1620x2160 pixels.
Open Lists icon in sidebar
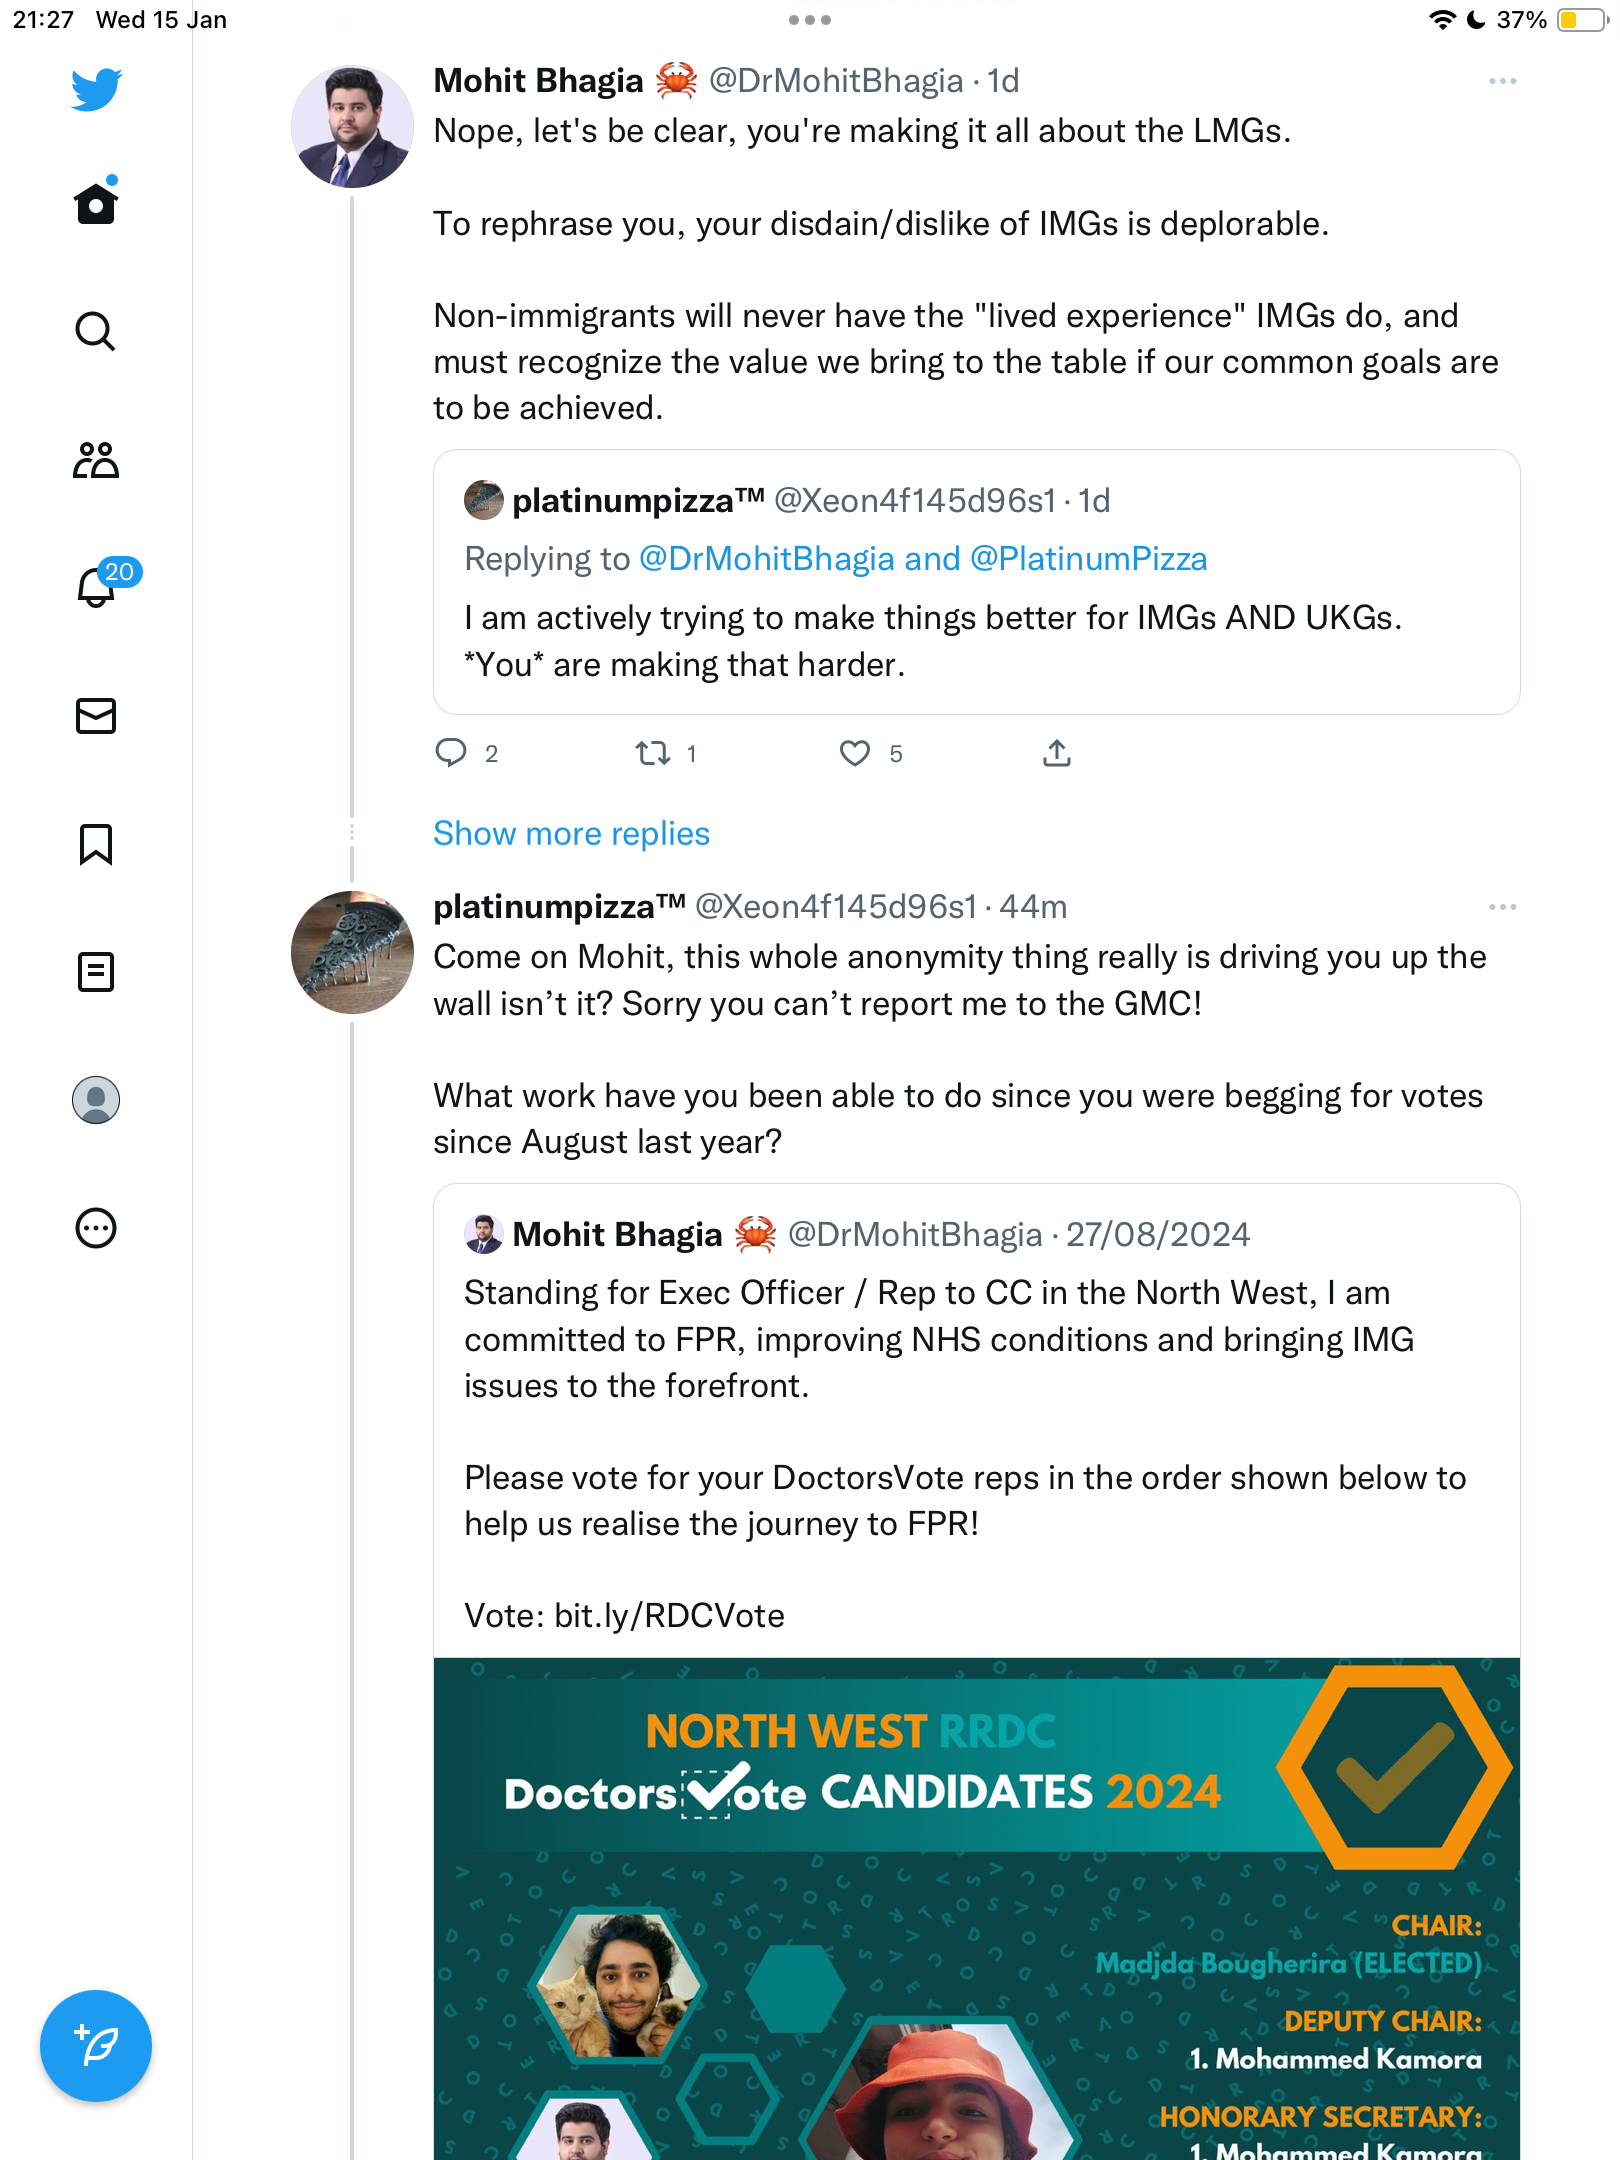click(x=96, y=972)
